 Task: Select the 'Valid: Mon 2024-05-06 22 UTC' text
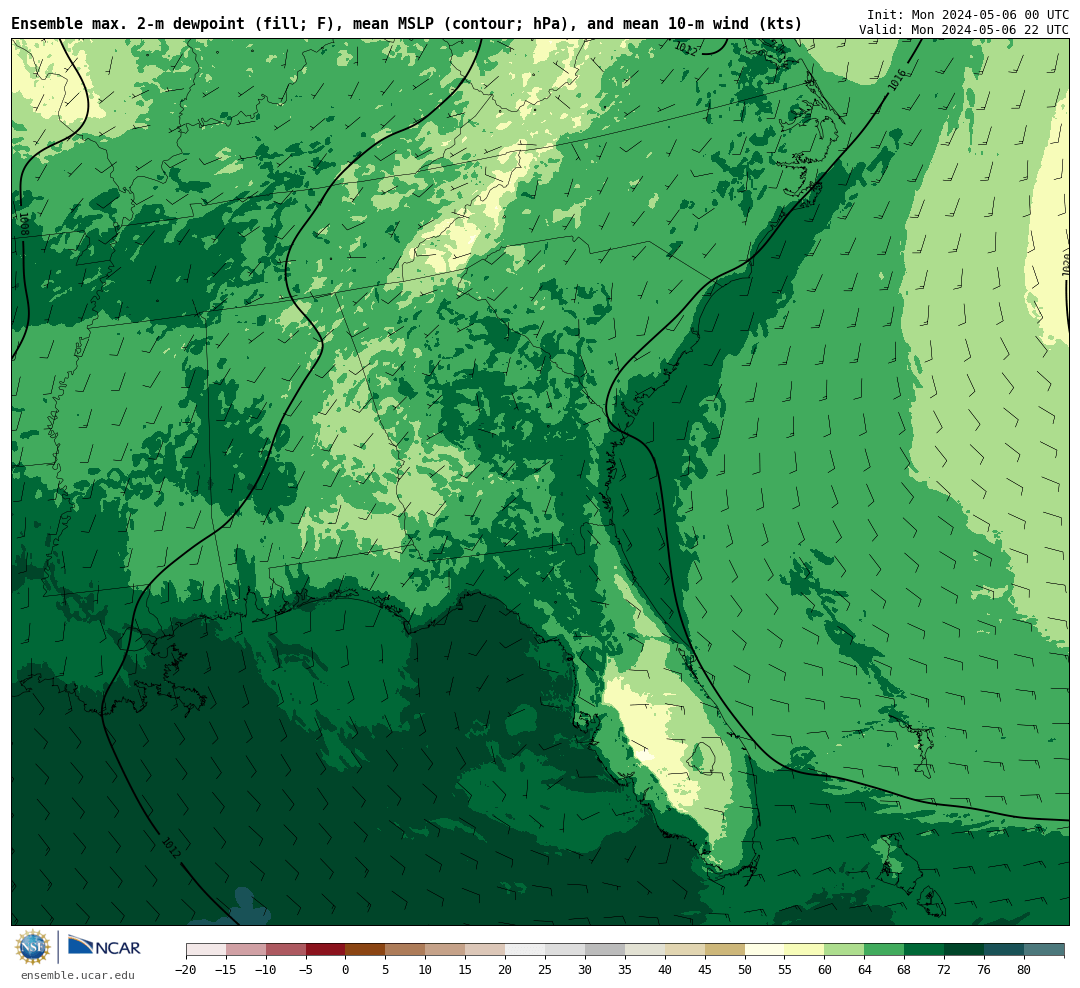click(x=964, y=30)
